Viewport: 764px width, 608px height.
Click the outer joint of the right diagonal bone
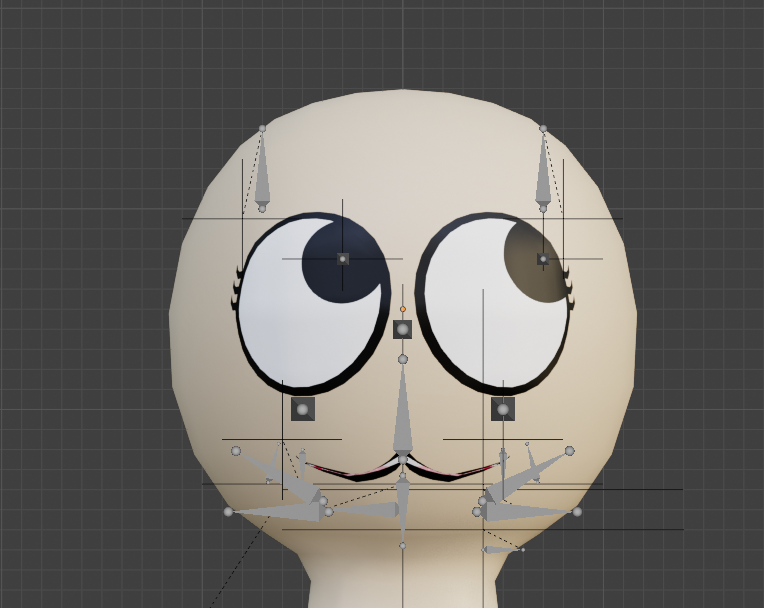[x=570, y=451]
